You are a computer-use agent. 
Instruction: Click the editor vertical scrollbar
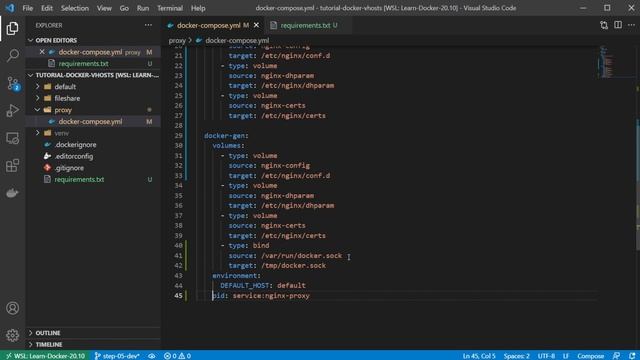point(638,184)
